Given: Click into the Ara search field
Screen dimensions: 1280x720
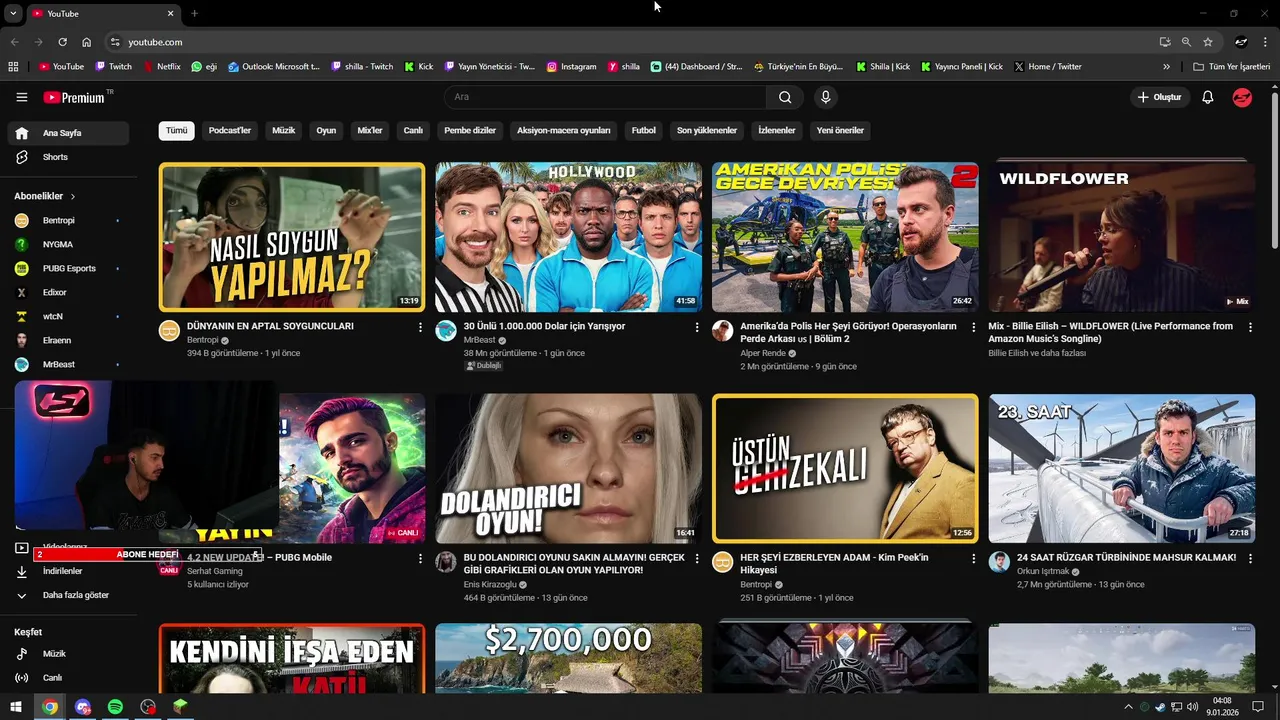Looking at the screenshot, I should tap(605, 97).
